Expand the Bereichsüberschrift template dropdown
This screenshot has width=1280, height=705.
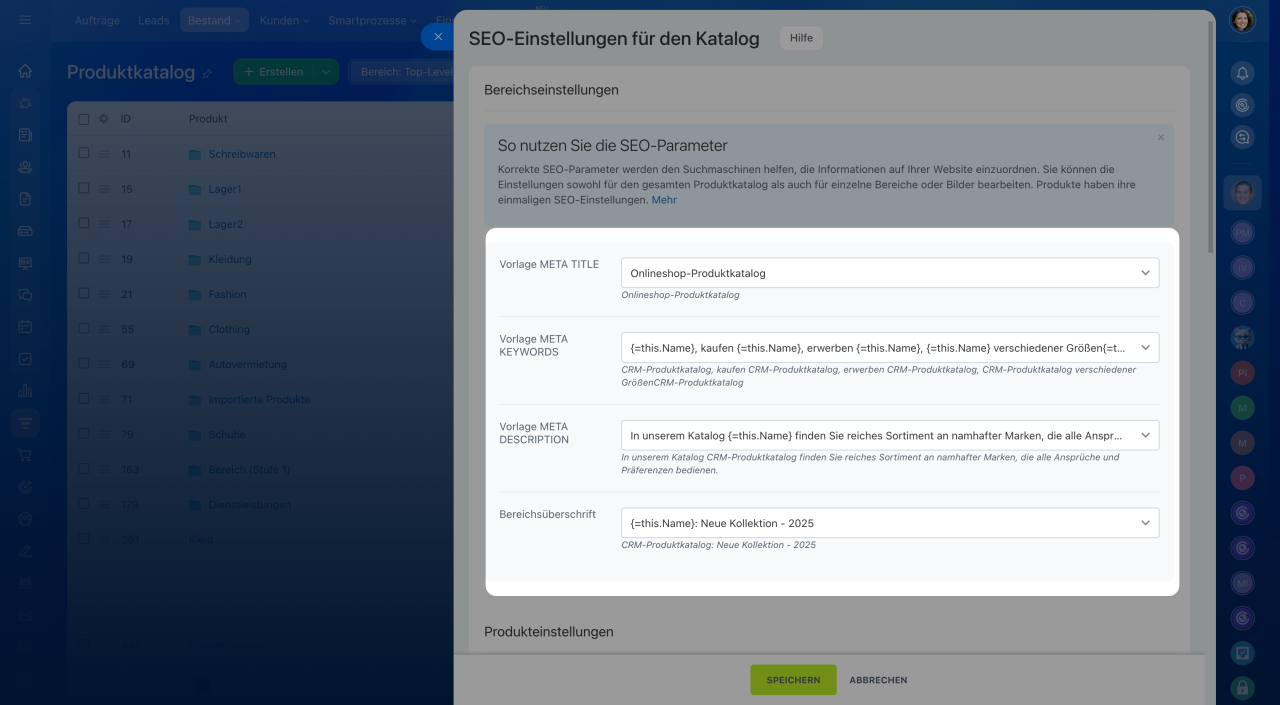coord(1145,523)
